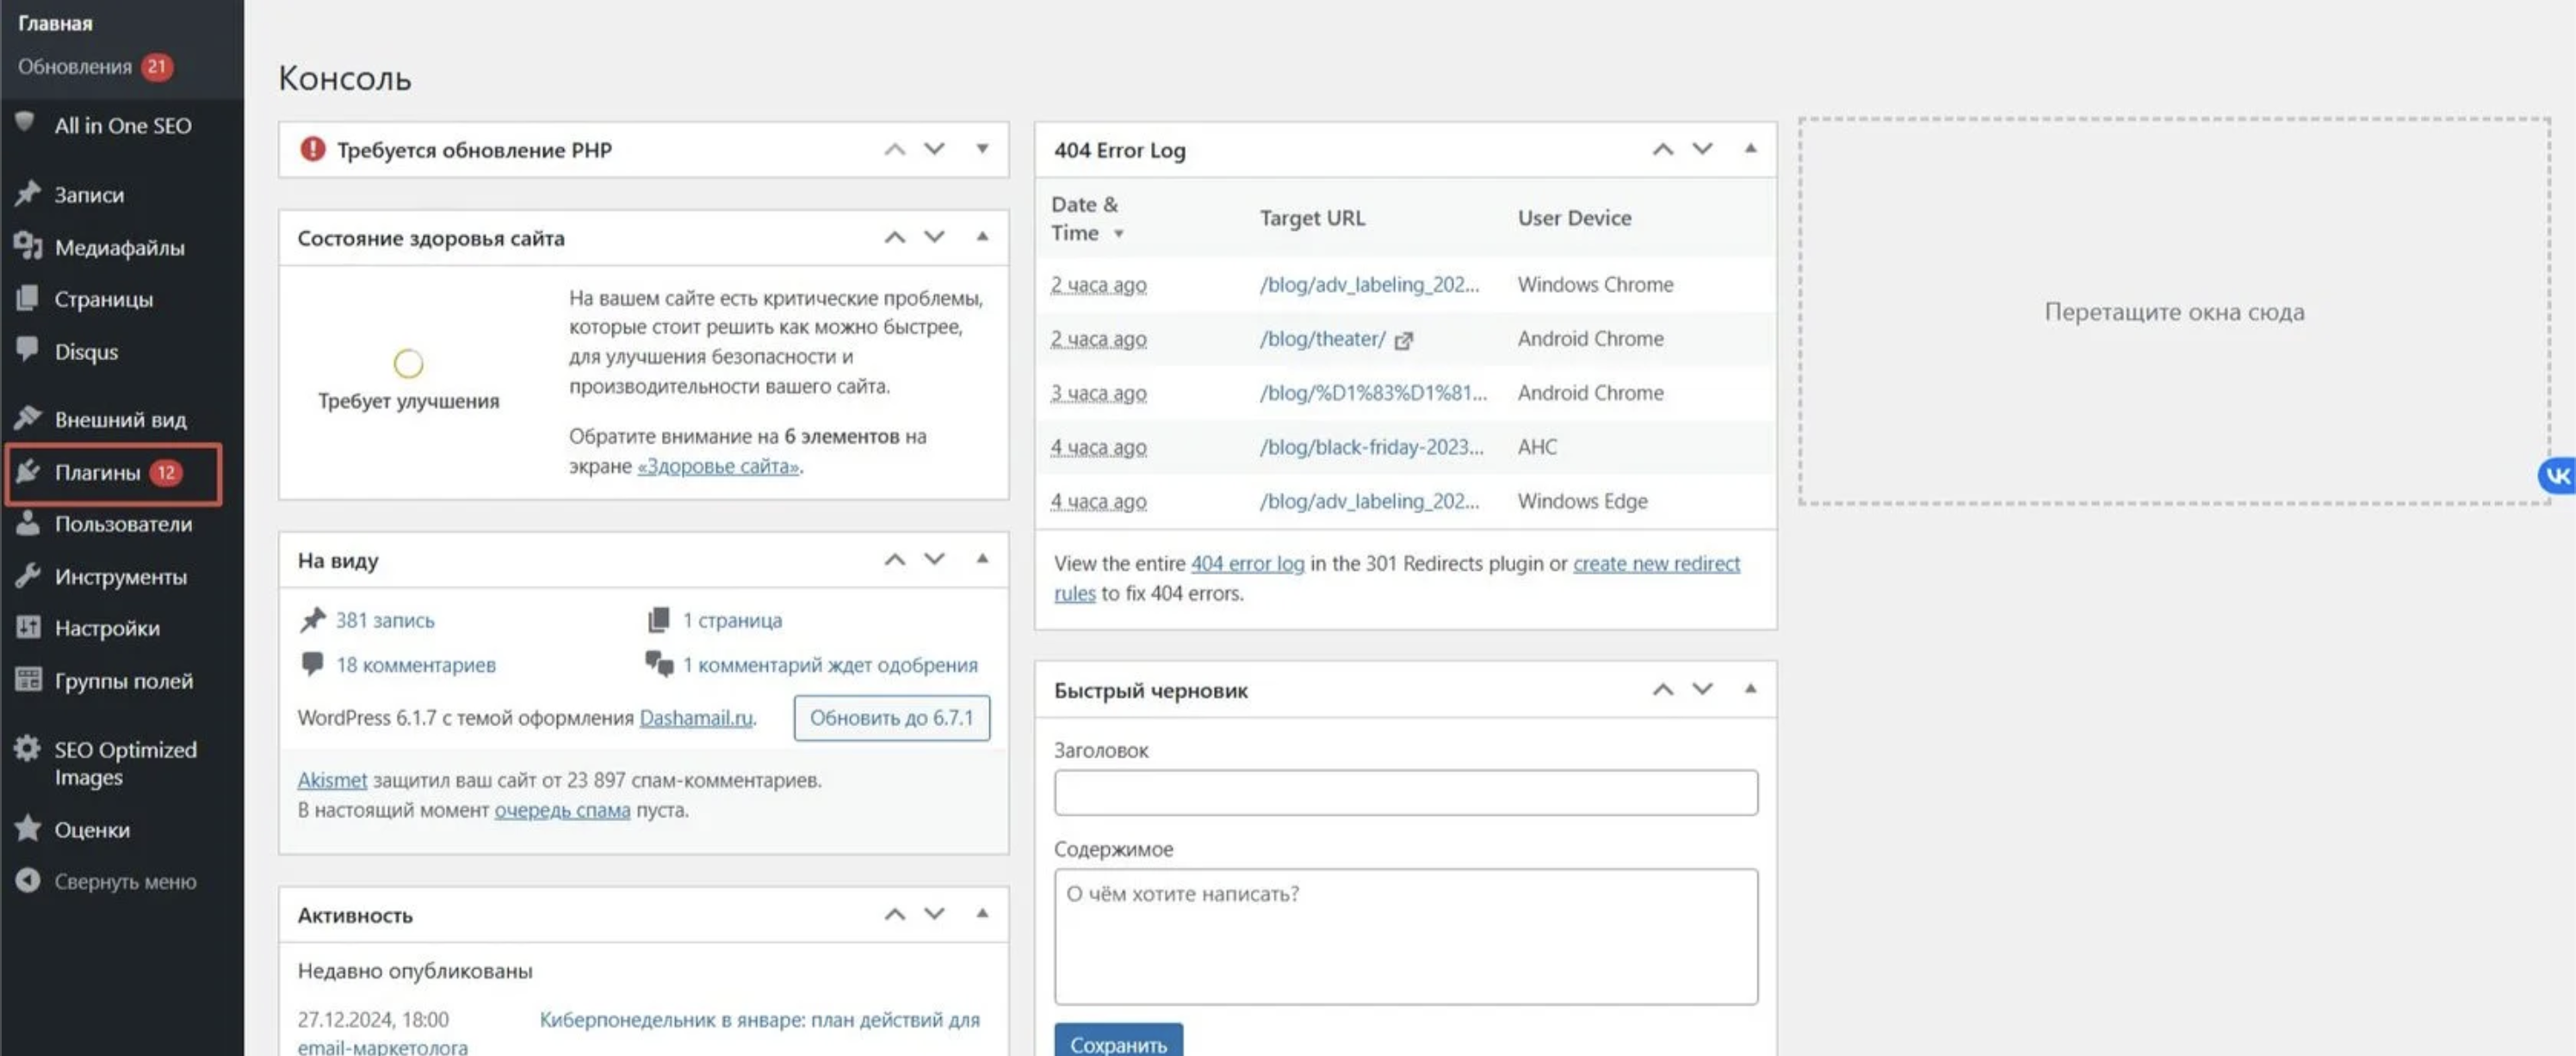
Task: Collapse the 404 Error Log panel
Action: pos(1750,149)
